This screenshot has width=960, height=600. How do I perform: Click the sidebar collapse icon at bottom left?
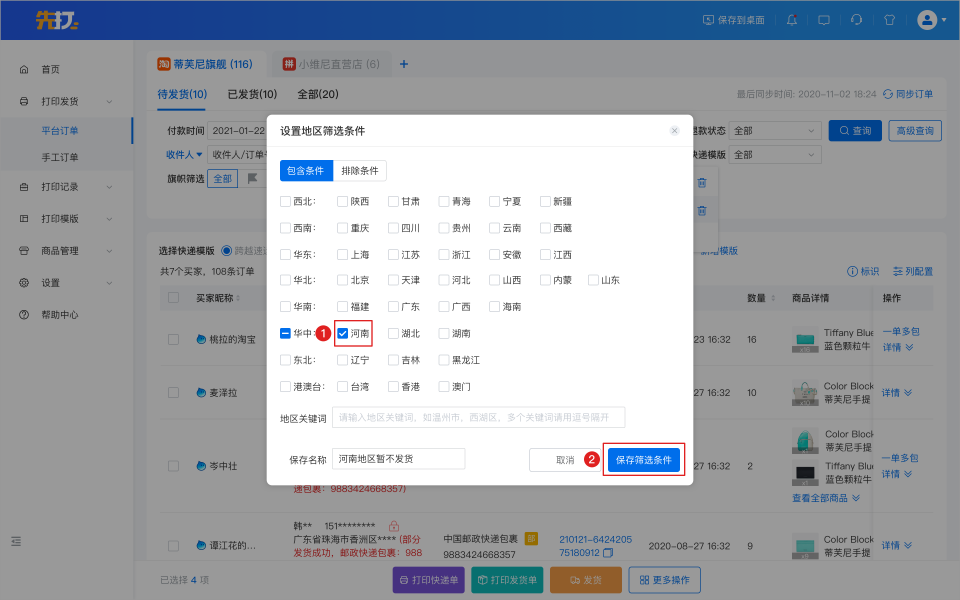16,541
